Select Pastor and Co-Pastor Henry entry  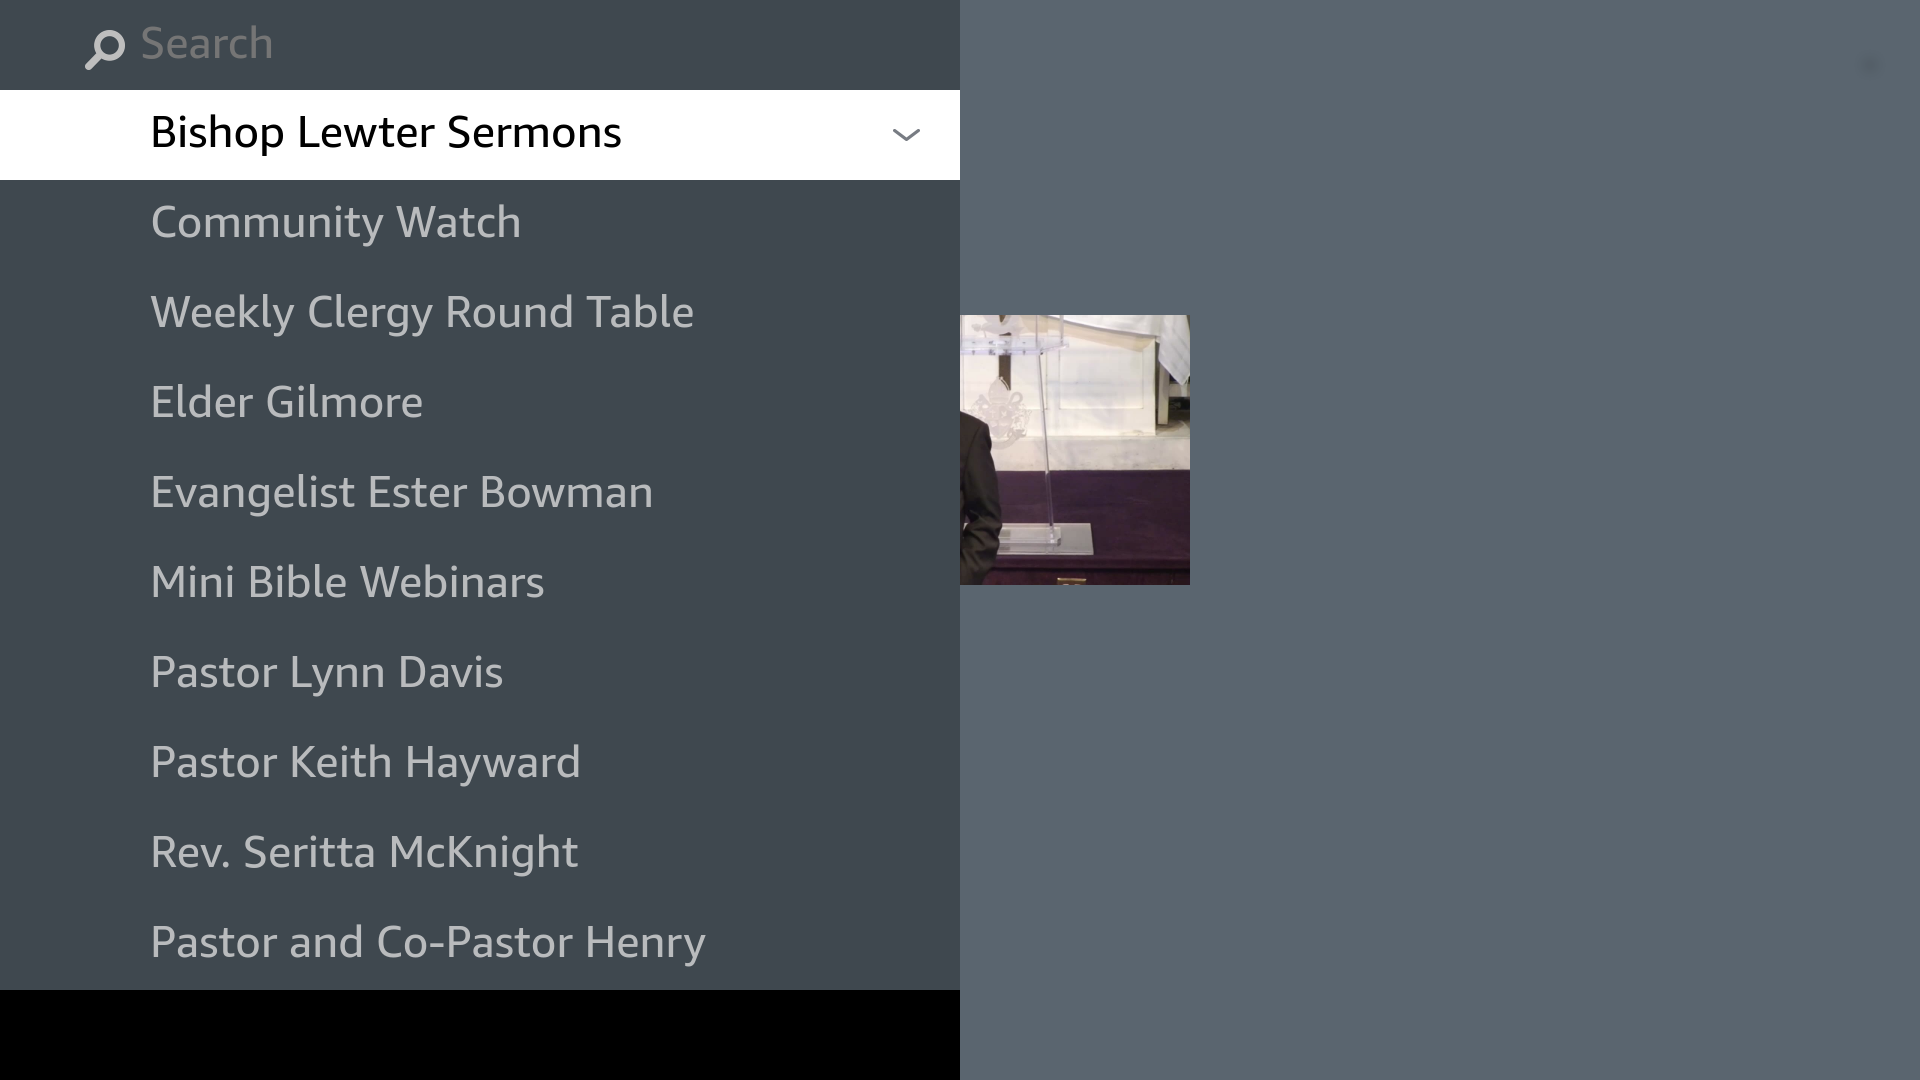427,941
